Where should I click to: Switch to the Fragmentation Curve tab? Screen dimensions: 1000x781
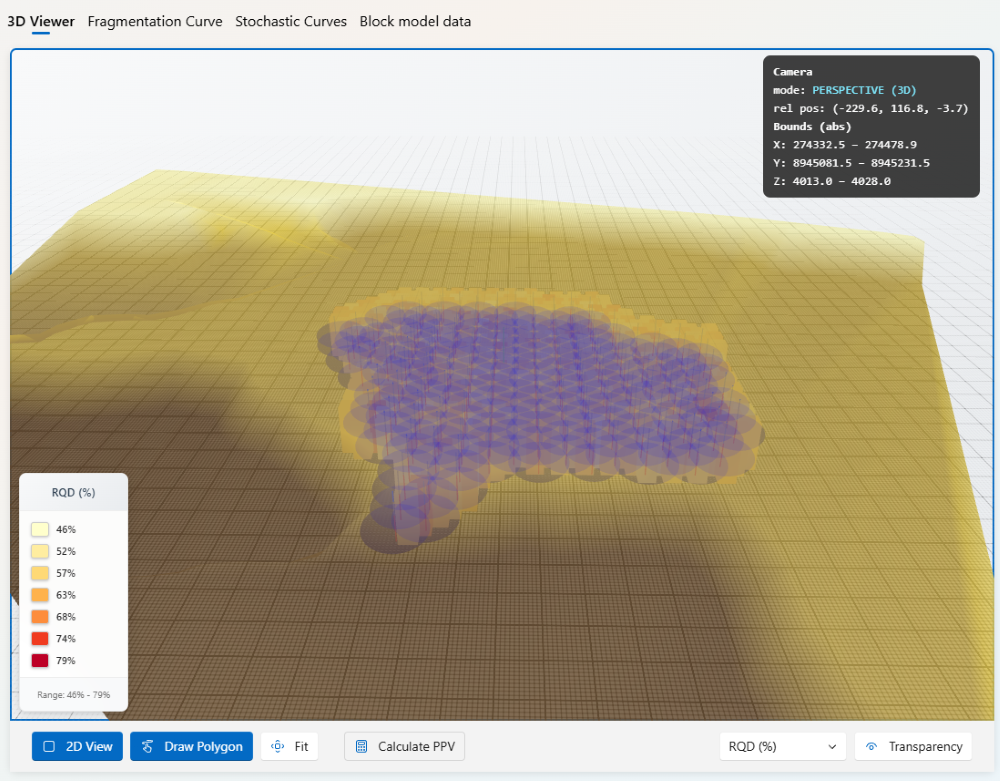pos(155,21)
